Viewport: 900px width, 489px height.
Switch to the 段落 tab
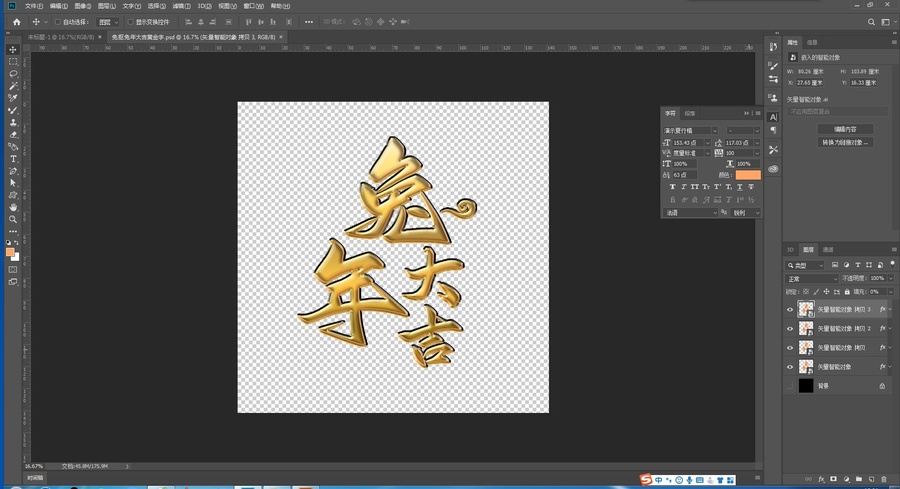(x=690, y=114)
